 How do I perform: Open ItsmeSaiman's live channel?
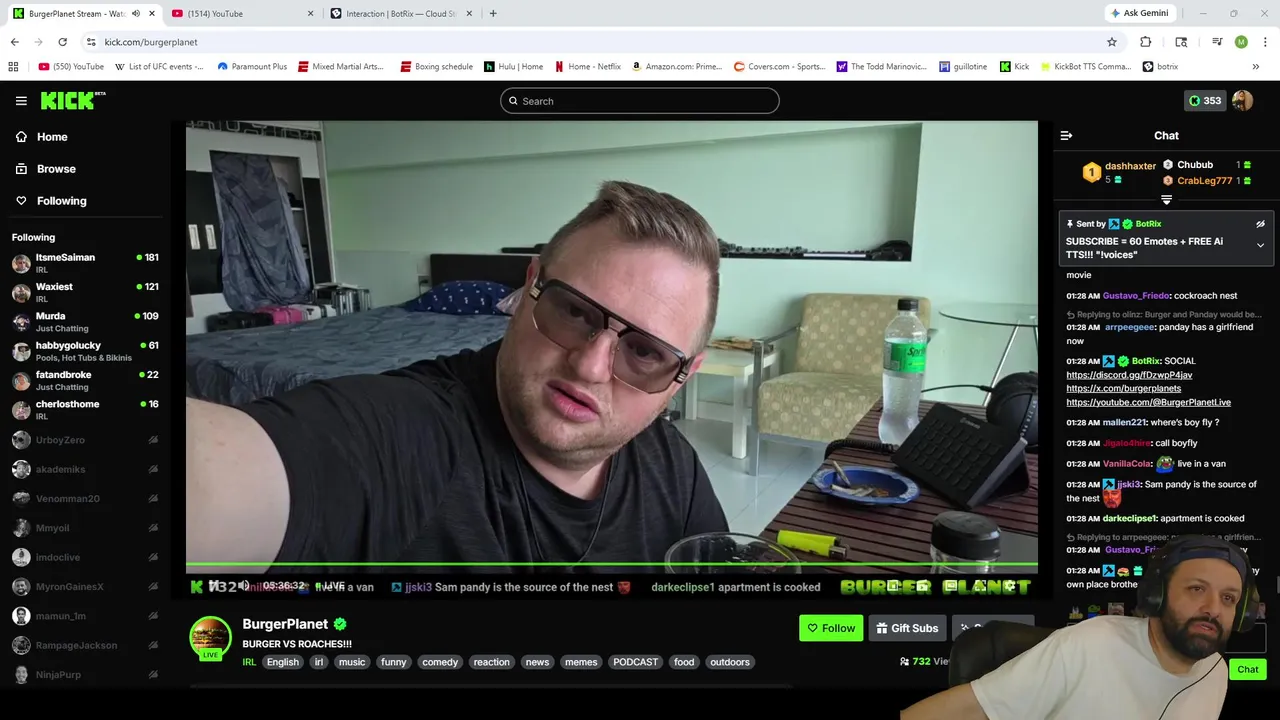(x=85, y=263)
